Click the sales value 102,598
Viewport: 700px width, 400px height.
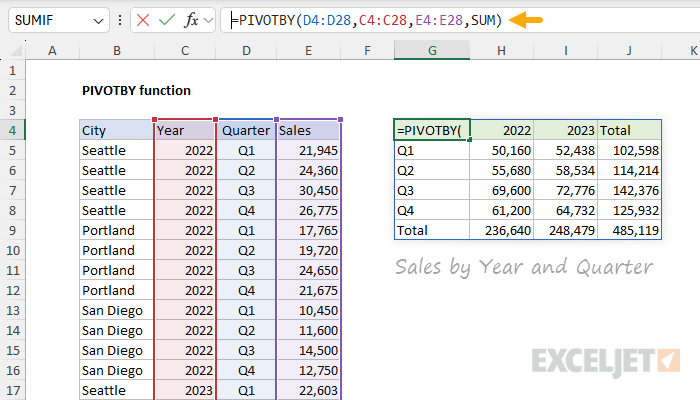click(629, 150)
